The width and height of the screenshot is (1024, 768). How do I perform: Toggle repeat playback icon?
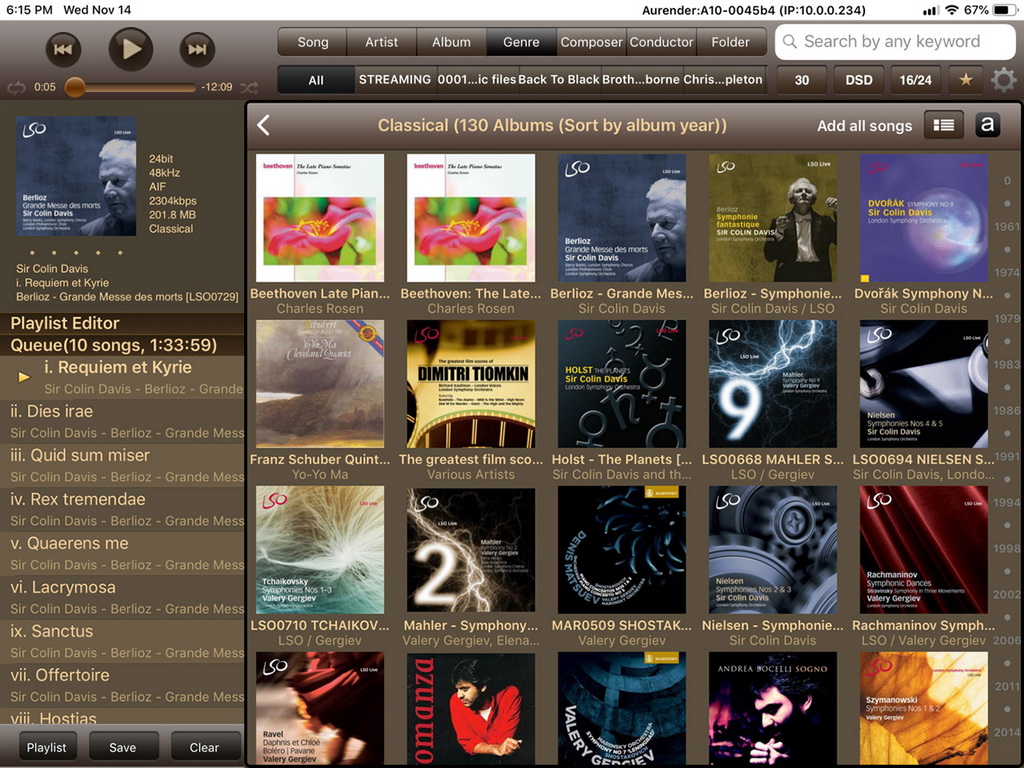pyautogui.click(x=16, y=88)
